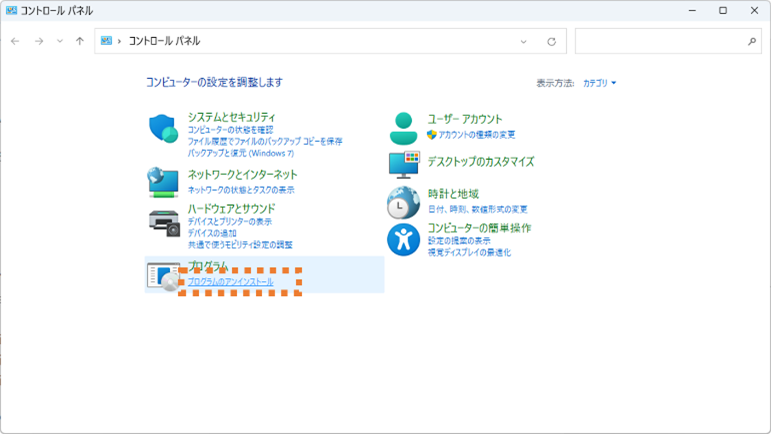Open ユーザー アカウント category link
The width and height of the screenshot is (771, 434).
click(465, 119)
